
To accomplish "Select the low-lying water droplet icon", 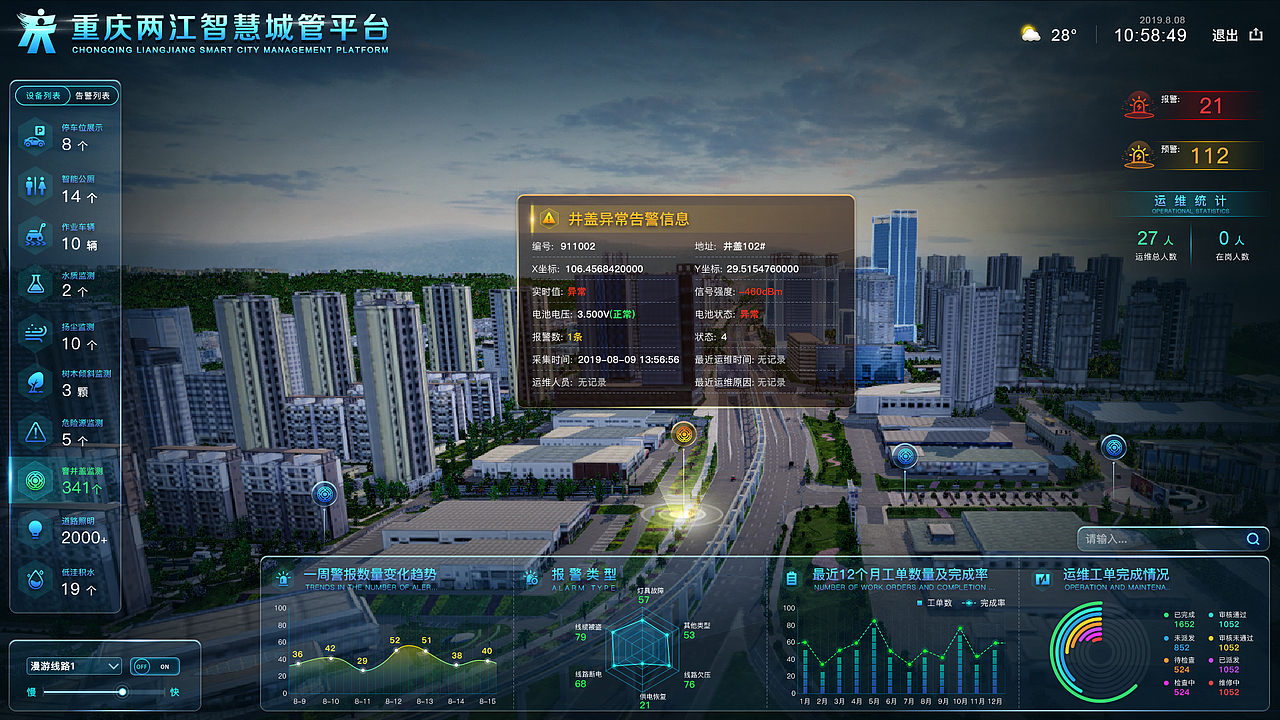I will point(35,579).
